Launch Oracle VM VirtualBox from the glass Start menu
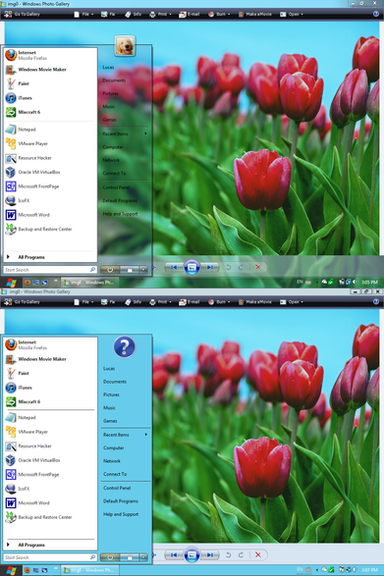 pos(50,172)
